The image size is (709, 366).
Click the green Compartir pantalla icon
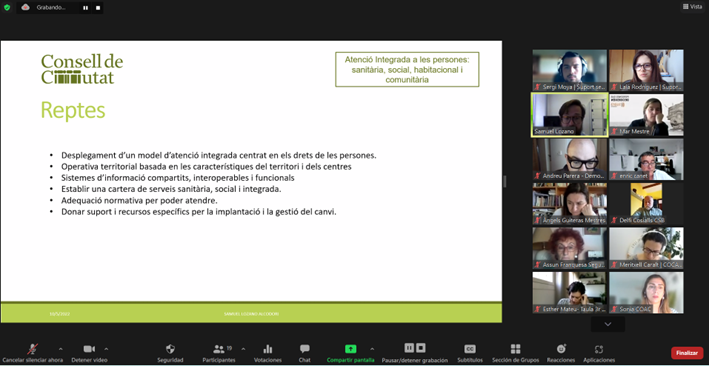tap(350, 349)
